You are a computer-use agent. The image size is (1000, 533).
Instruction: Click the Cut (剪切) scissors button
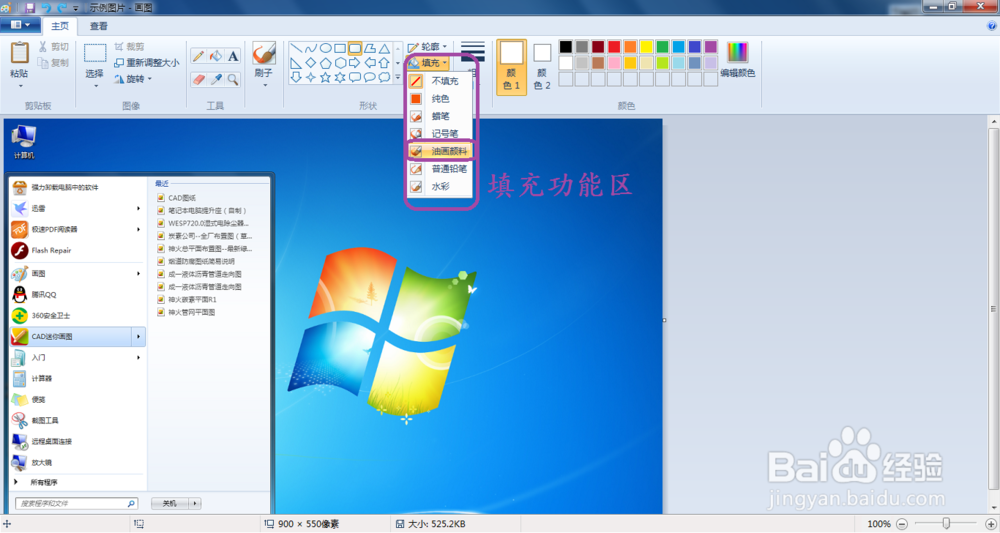coord(53,47)
